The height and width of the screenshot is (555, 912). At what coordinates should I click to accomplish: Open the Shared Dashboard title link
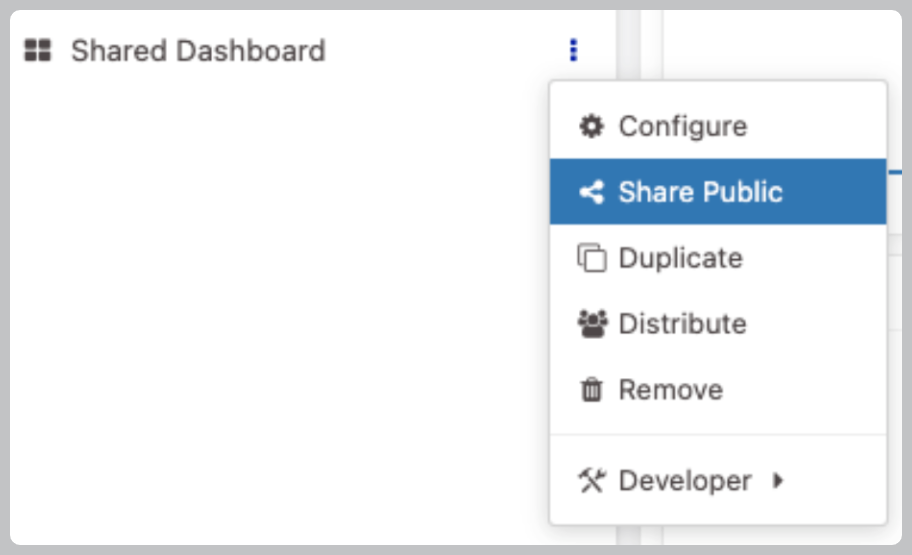tap(198, 51)
